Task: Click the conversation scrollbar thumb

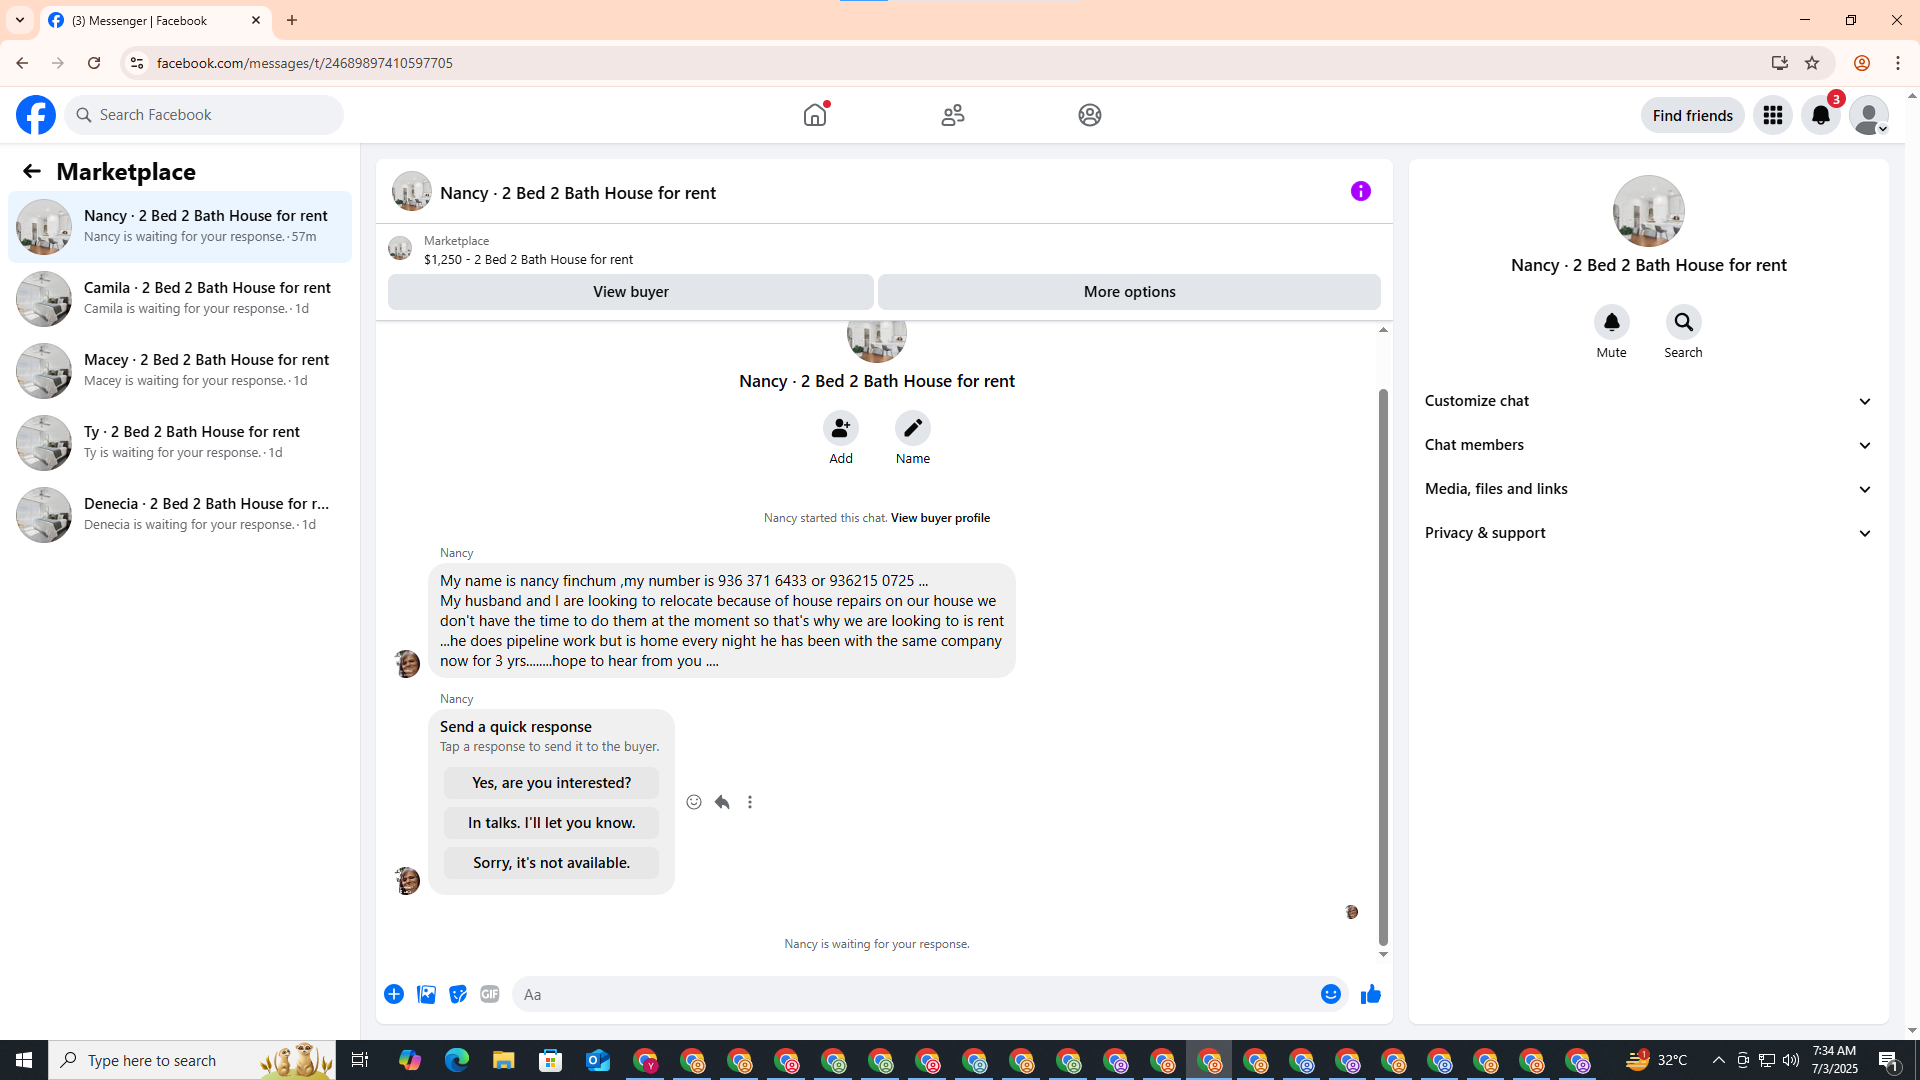Action: 1383,665
